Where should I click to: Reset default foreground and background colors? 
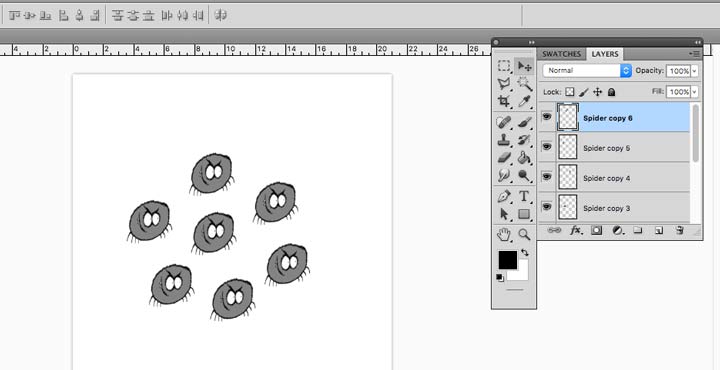pos(500,277)
